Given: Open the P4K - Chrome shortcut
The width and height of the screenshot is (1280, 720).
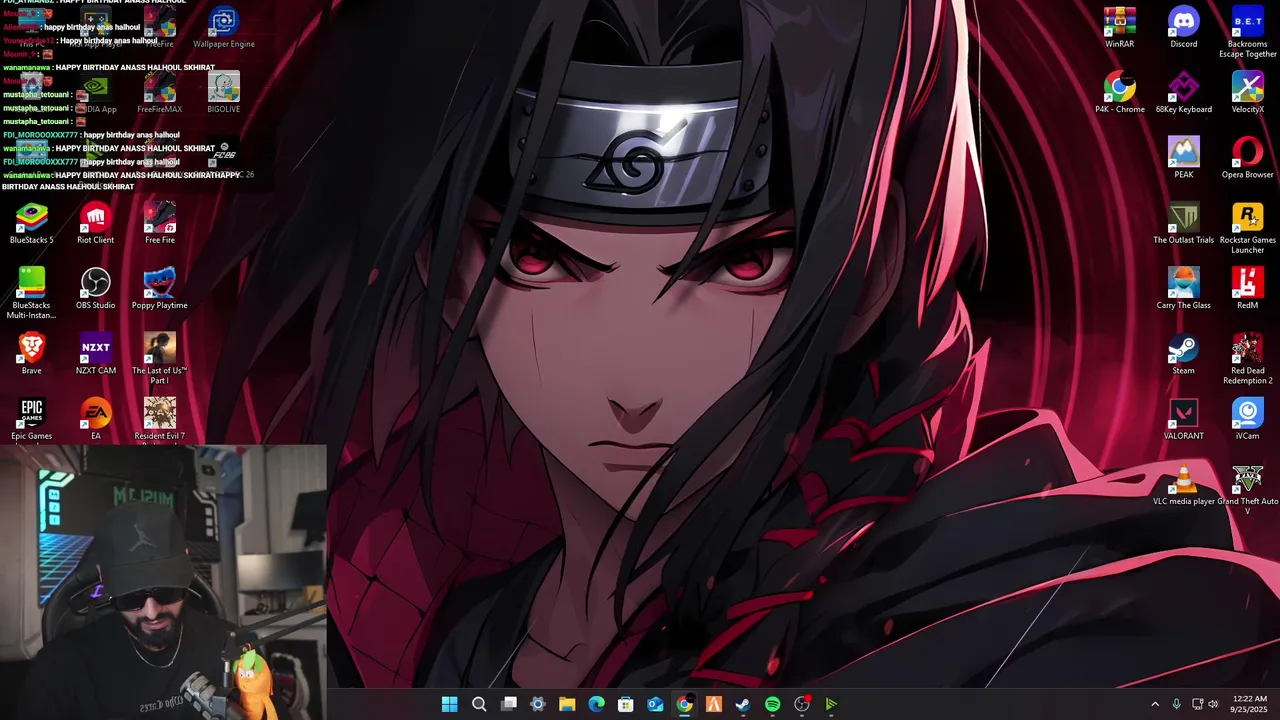Looking at the screenshot, I should pos(1119,93).
